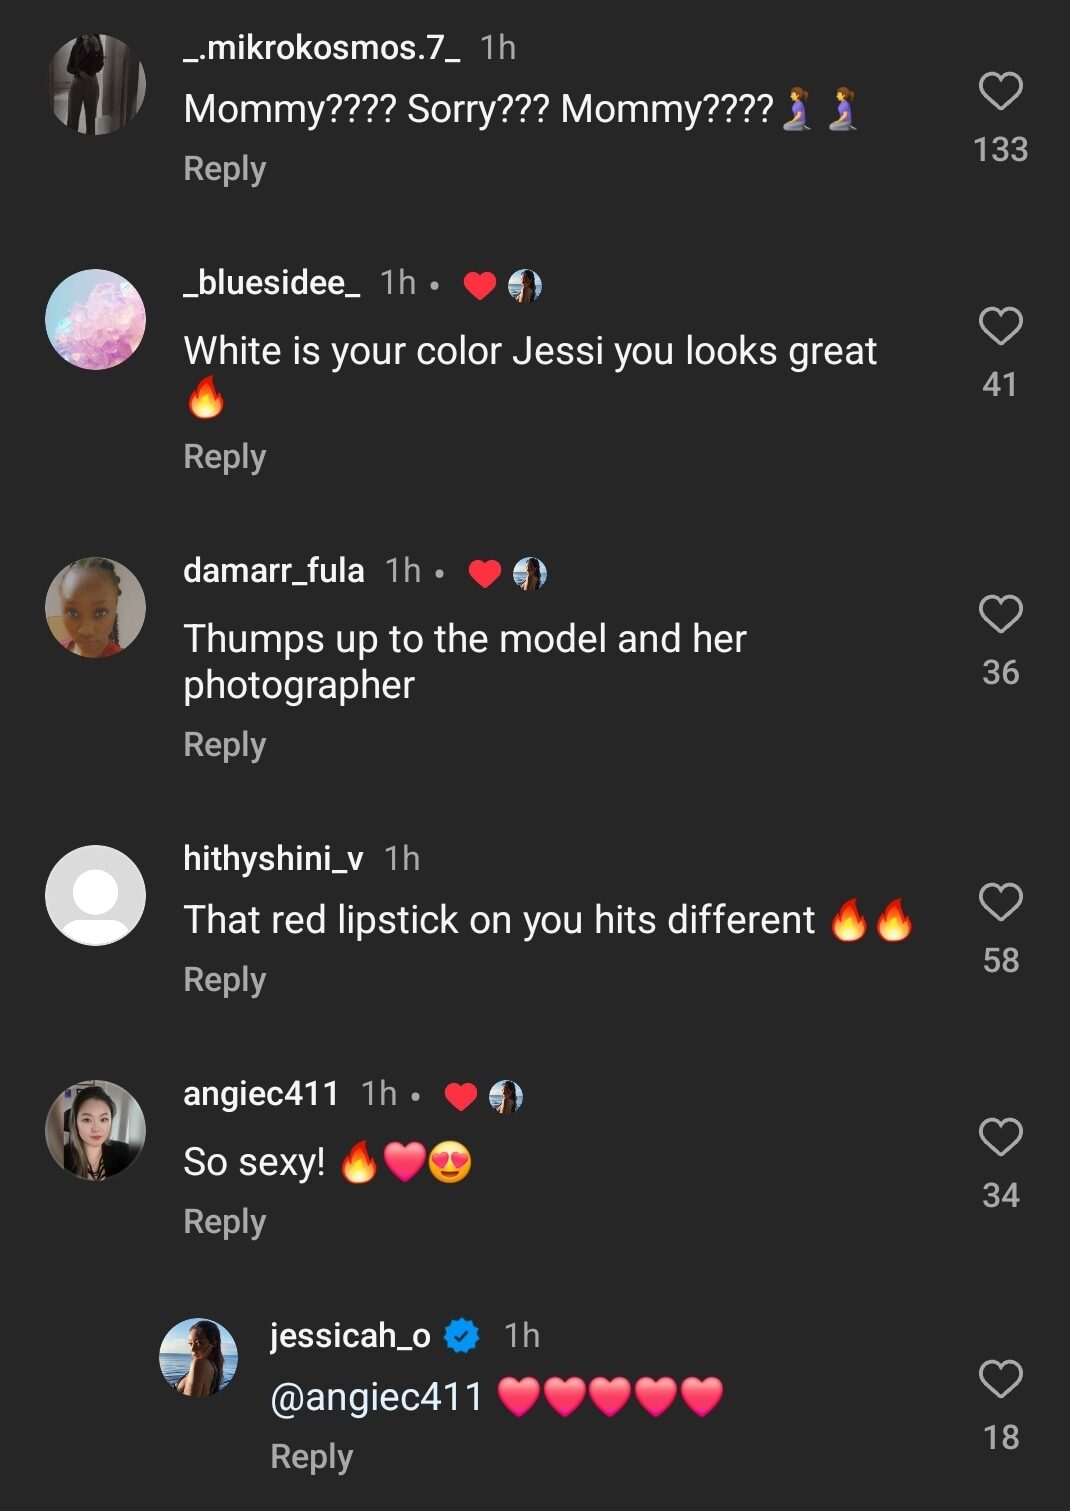The width and height of the screenshot is (1070, 1511).
Task: Reply to hithyshini_v's comment
Action: pos(224,979)
